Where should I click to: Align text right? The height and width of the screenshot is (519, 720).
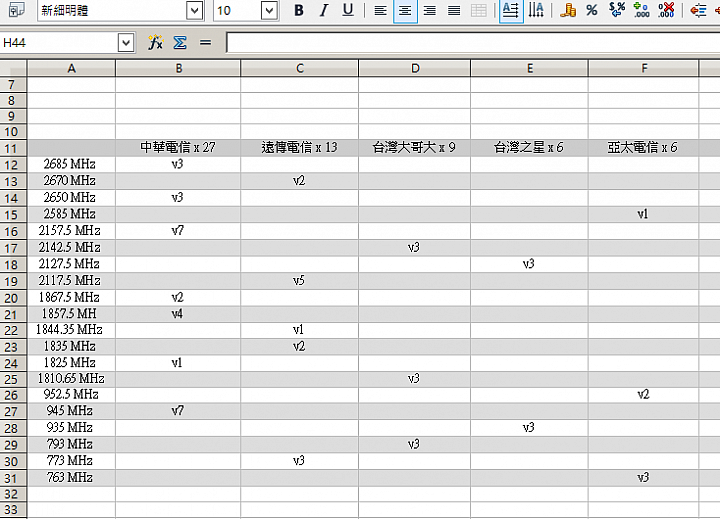point(430,10)
